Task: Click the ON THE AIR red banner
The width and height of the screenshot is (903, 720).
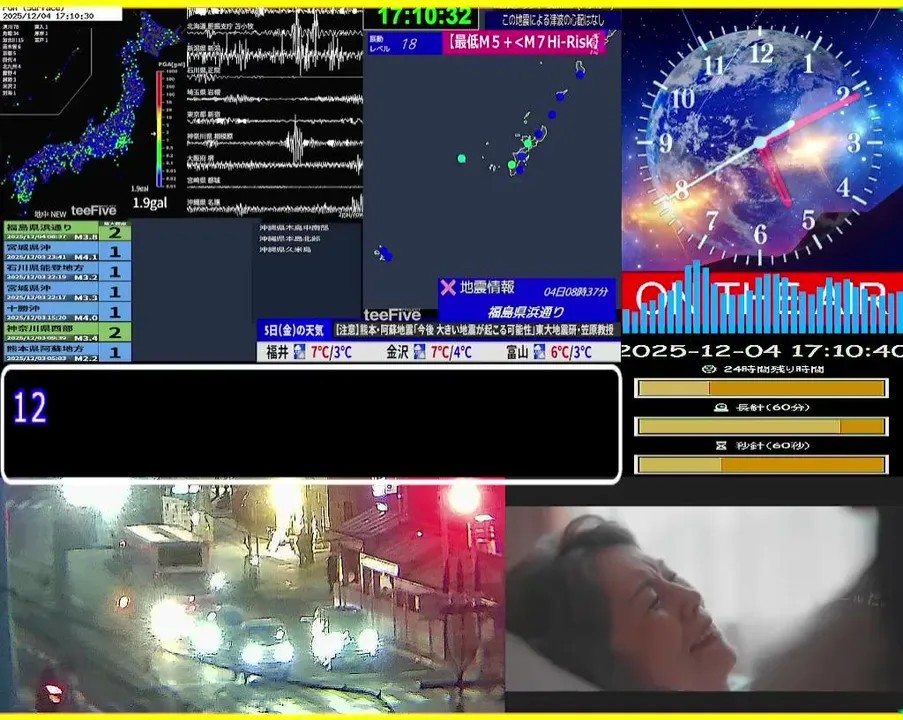Action: point(762,301)
